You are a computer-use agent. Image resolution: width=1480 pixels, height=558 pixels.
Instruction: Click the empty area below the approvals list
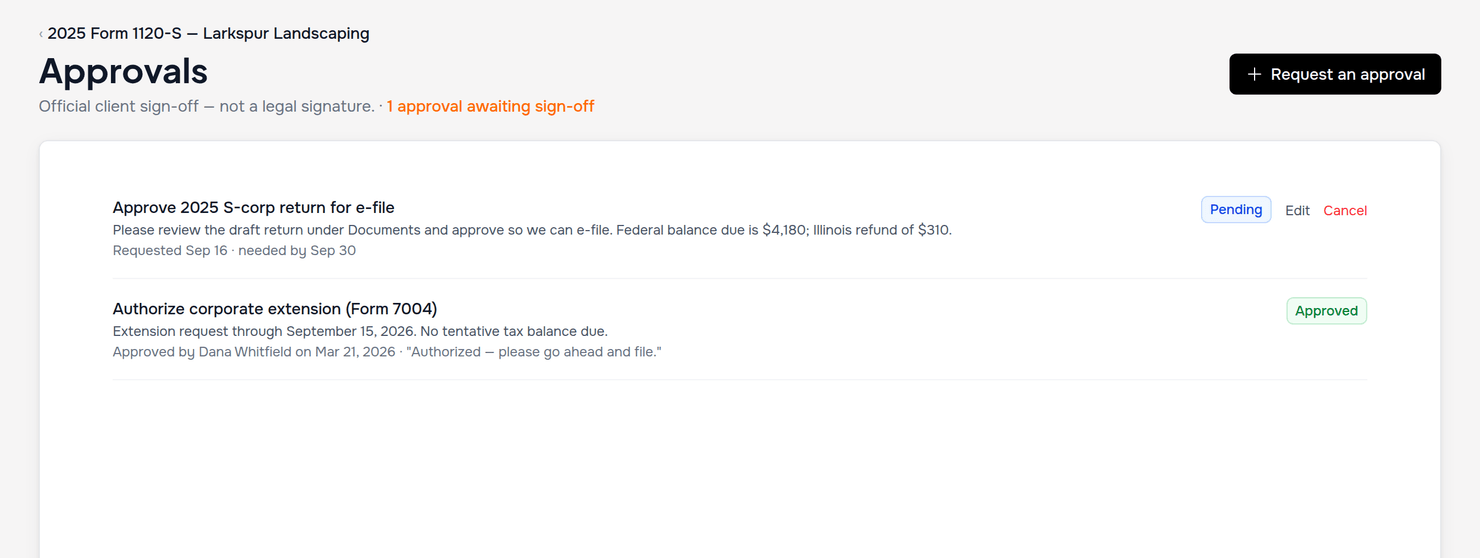[740, 470]
